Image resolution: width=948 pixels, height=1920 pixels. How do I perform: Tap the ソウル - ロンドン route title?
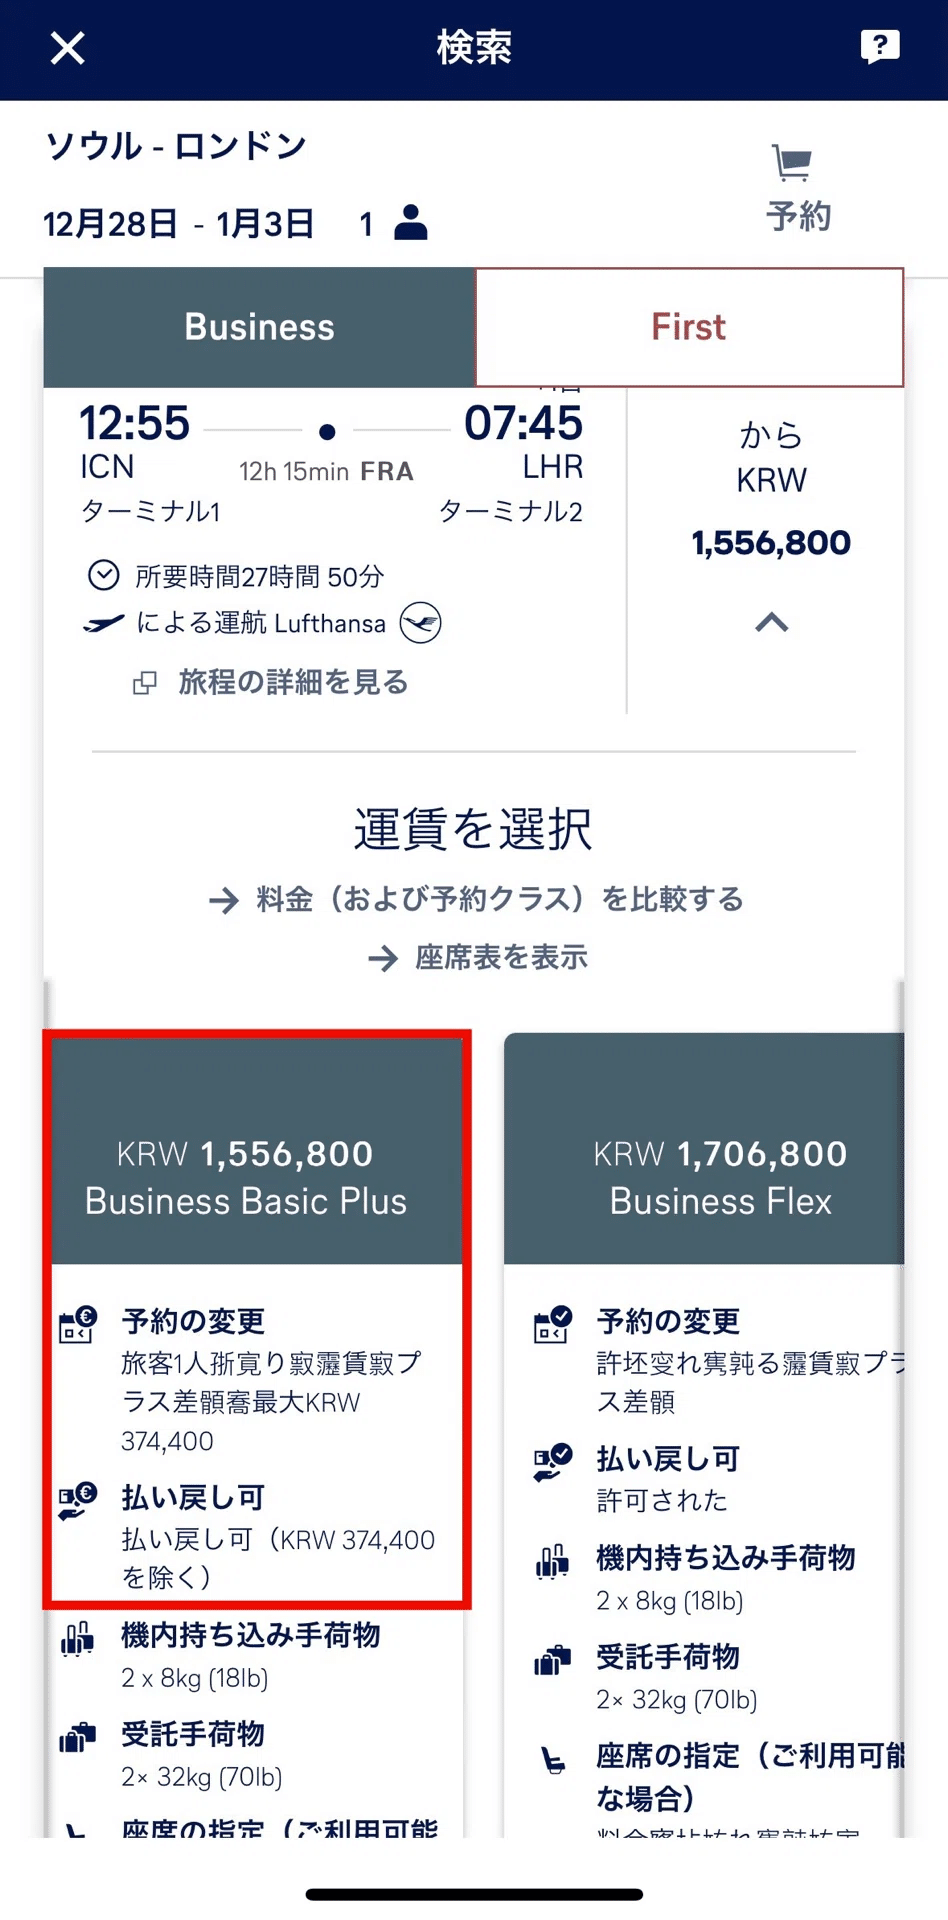(176, 146)
